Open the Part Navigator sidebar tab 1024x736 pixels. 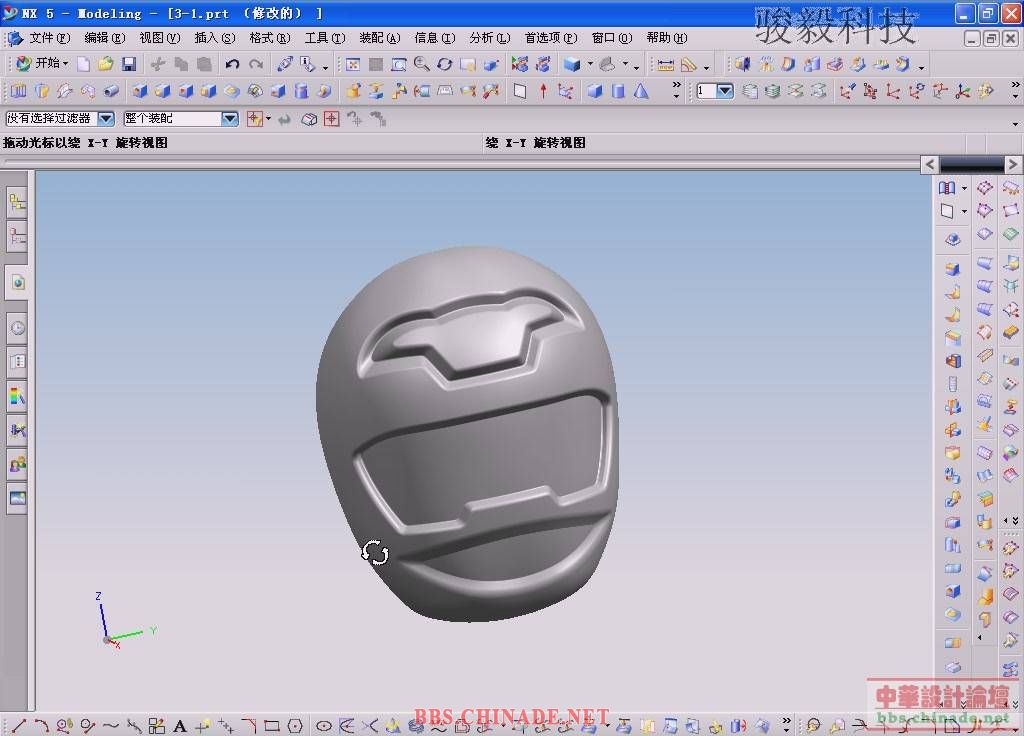[18, 236]
